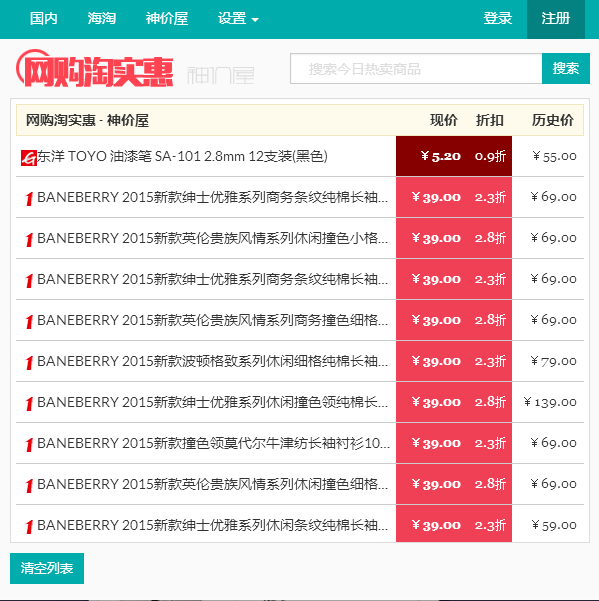Open BANEBERRY 撞色领莫代尔牛津纺长袖衬衫 item
Viewport: 599px width, 601px height.
[213, 443]
